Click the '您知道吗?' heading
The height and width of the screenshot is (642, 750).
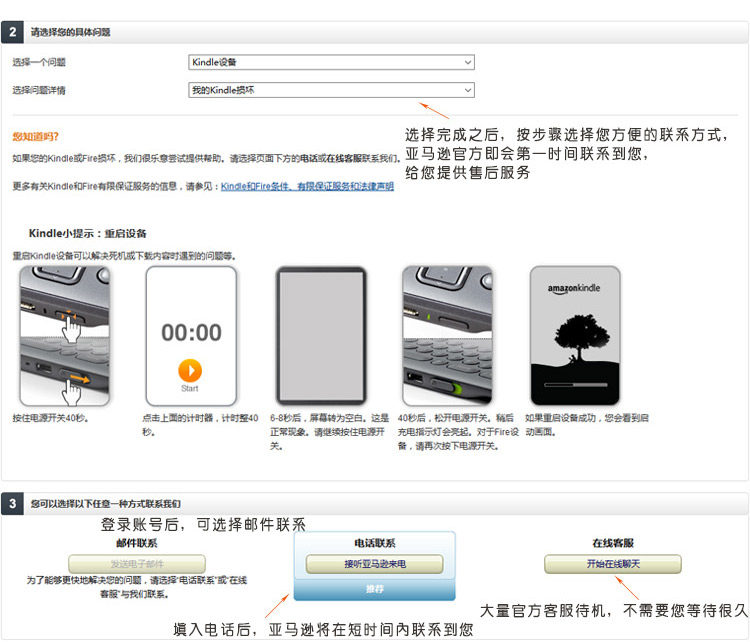(35, 137)
